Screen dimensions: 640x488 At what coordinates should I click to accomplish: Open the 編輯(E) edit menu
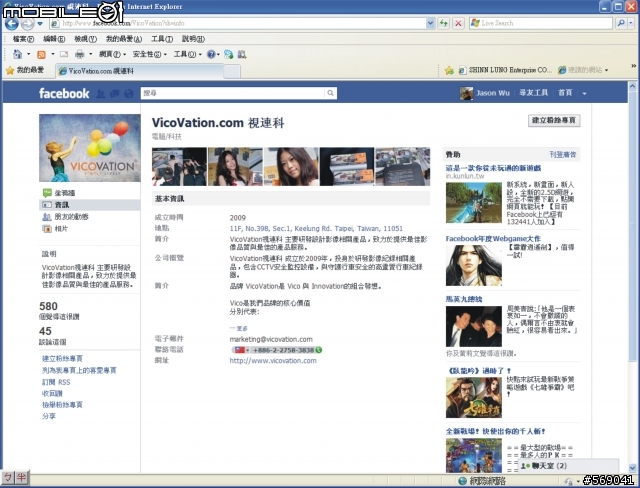[54, 39]
